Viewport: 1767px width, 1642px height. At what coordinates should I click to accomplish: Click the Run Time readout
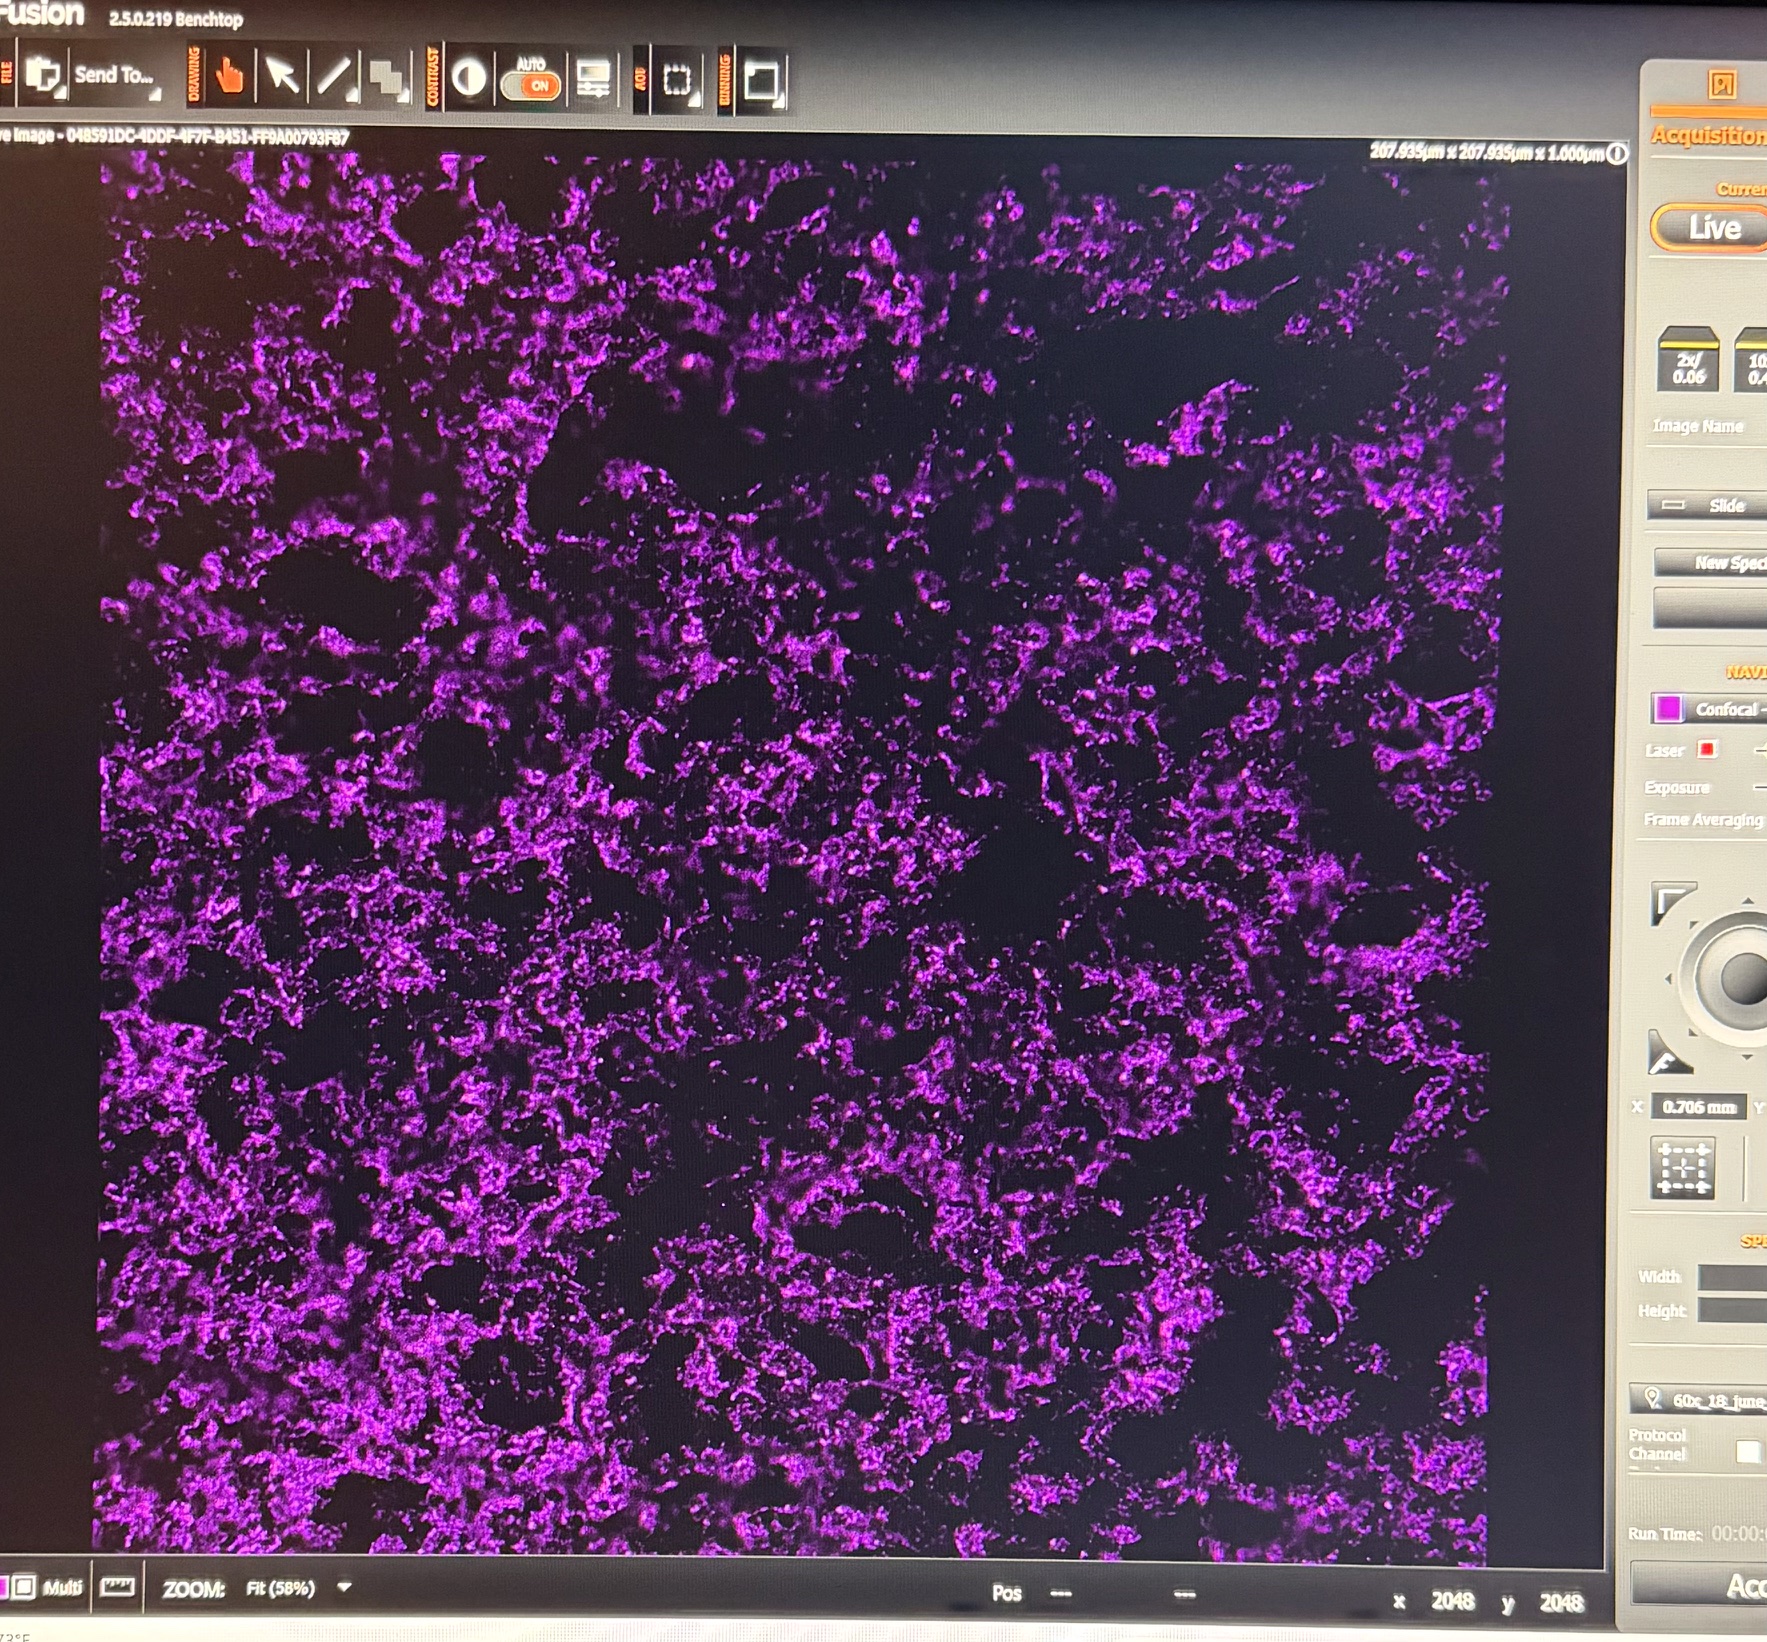[1696, 1533]
